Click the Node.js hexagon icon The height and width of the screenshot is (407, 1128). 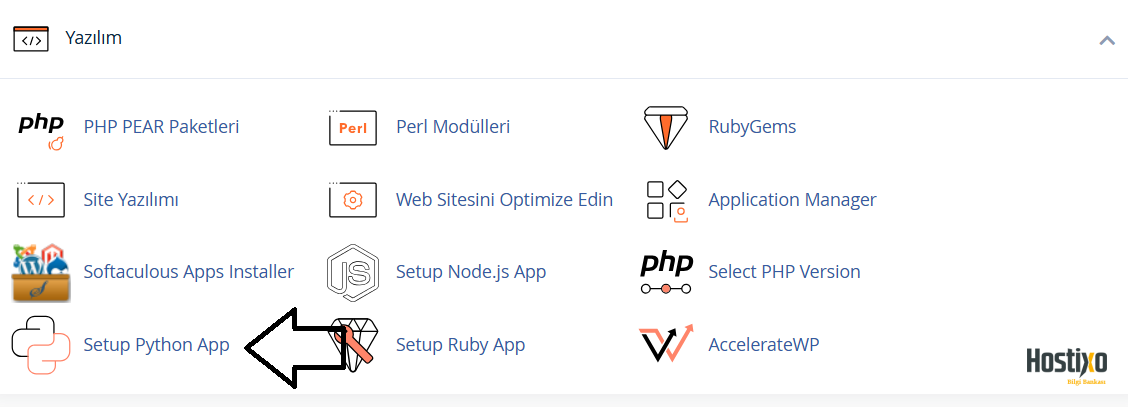352,273
